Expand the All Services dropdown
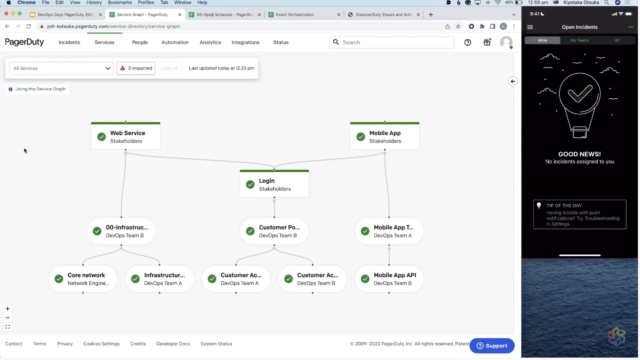 61,68
